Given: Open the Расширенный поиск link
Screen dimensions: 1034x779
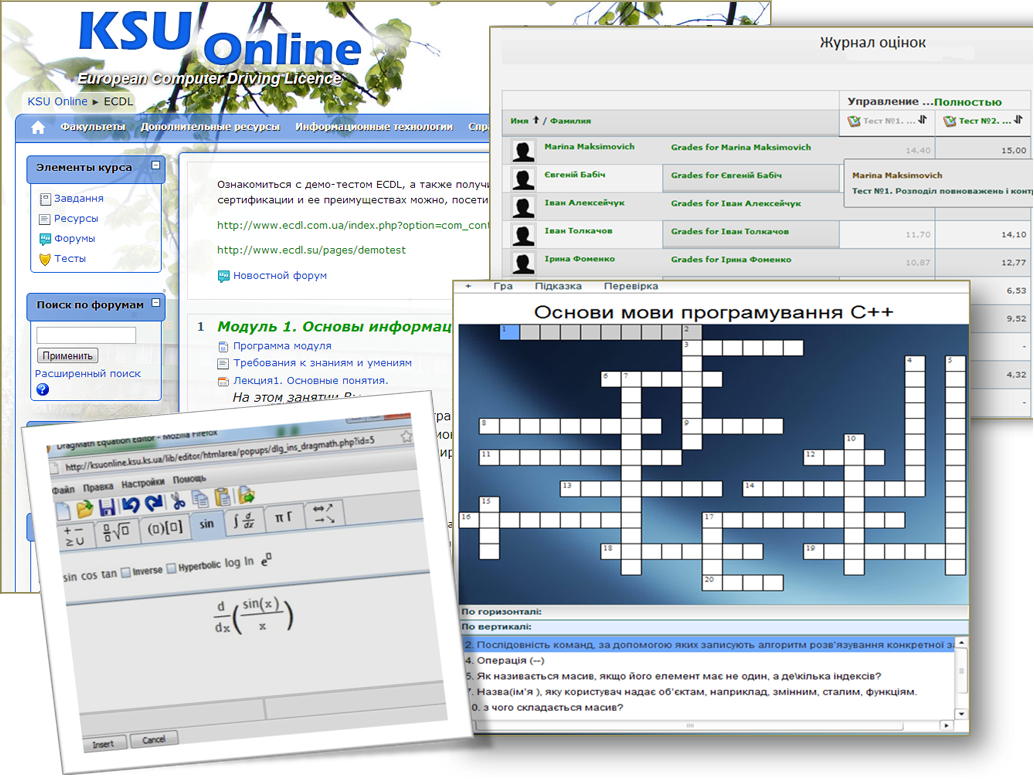Looking at the screenshot, I should [88, 373].
